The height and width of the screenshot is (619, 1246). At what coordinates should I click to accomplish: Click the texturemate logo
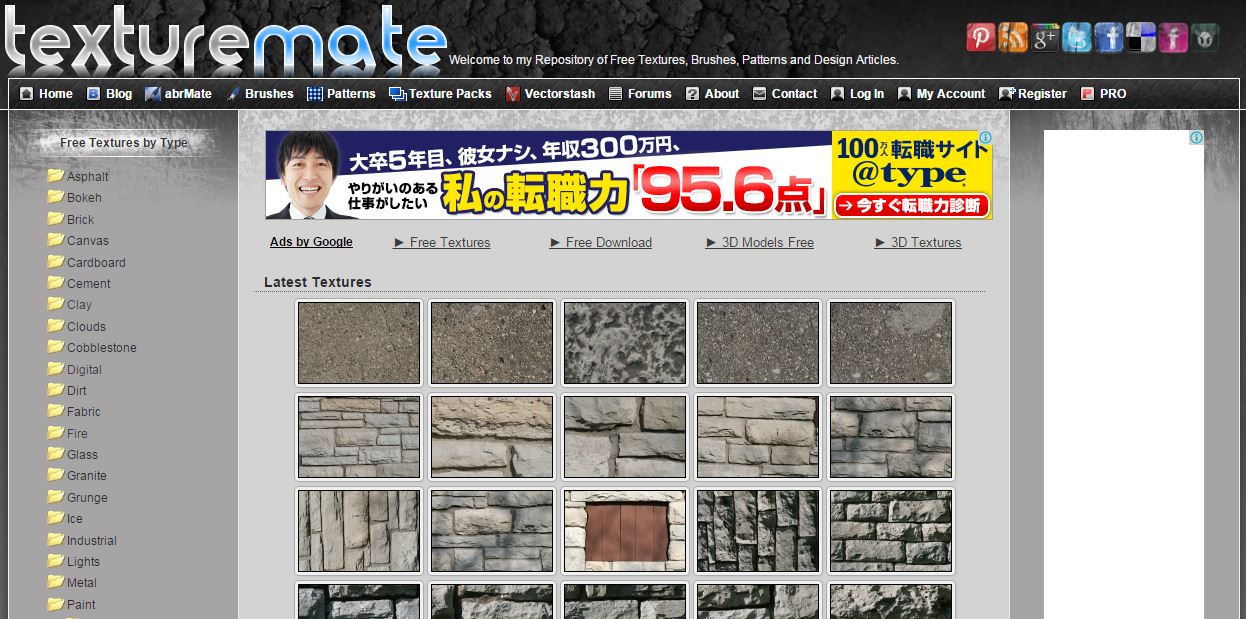pos(225,40)
